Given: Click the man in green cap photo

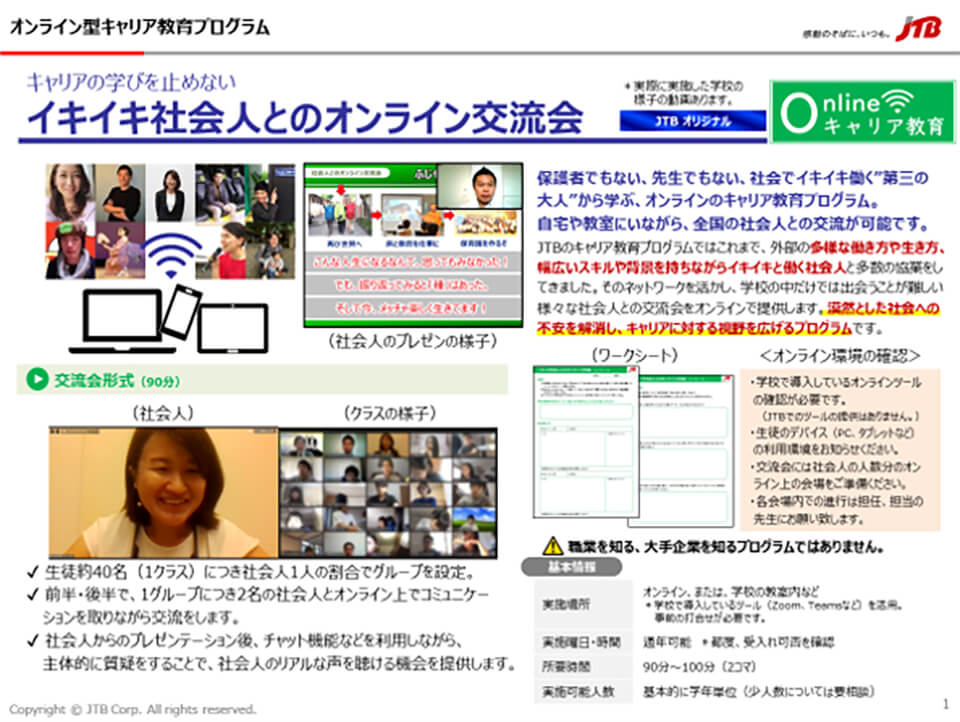Looking at the screenshot, I should click(x=70, y=250).
